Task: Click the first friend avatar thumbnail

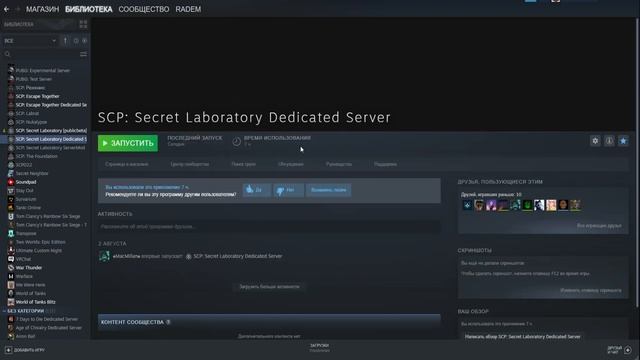Action: 467,205
